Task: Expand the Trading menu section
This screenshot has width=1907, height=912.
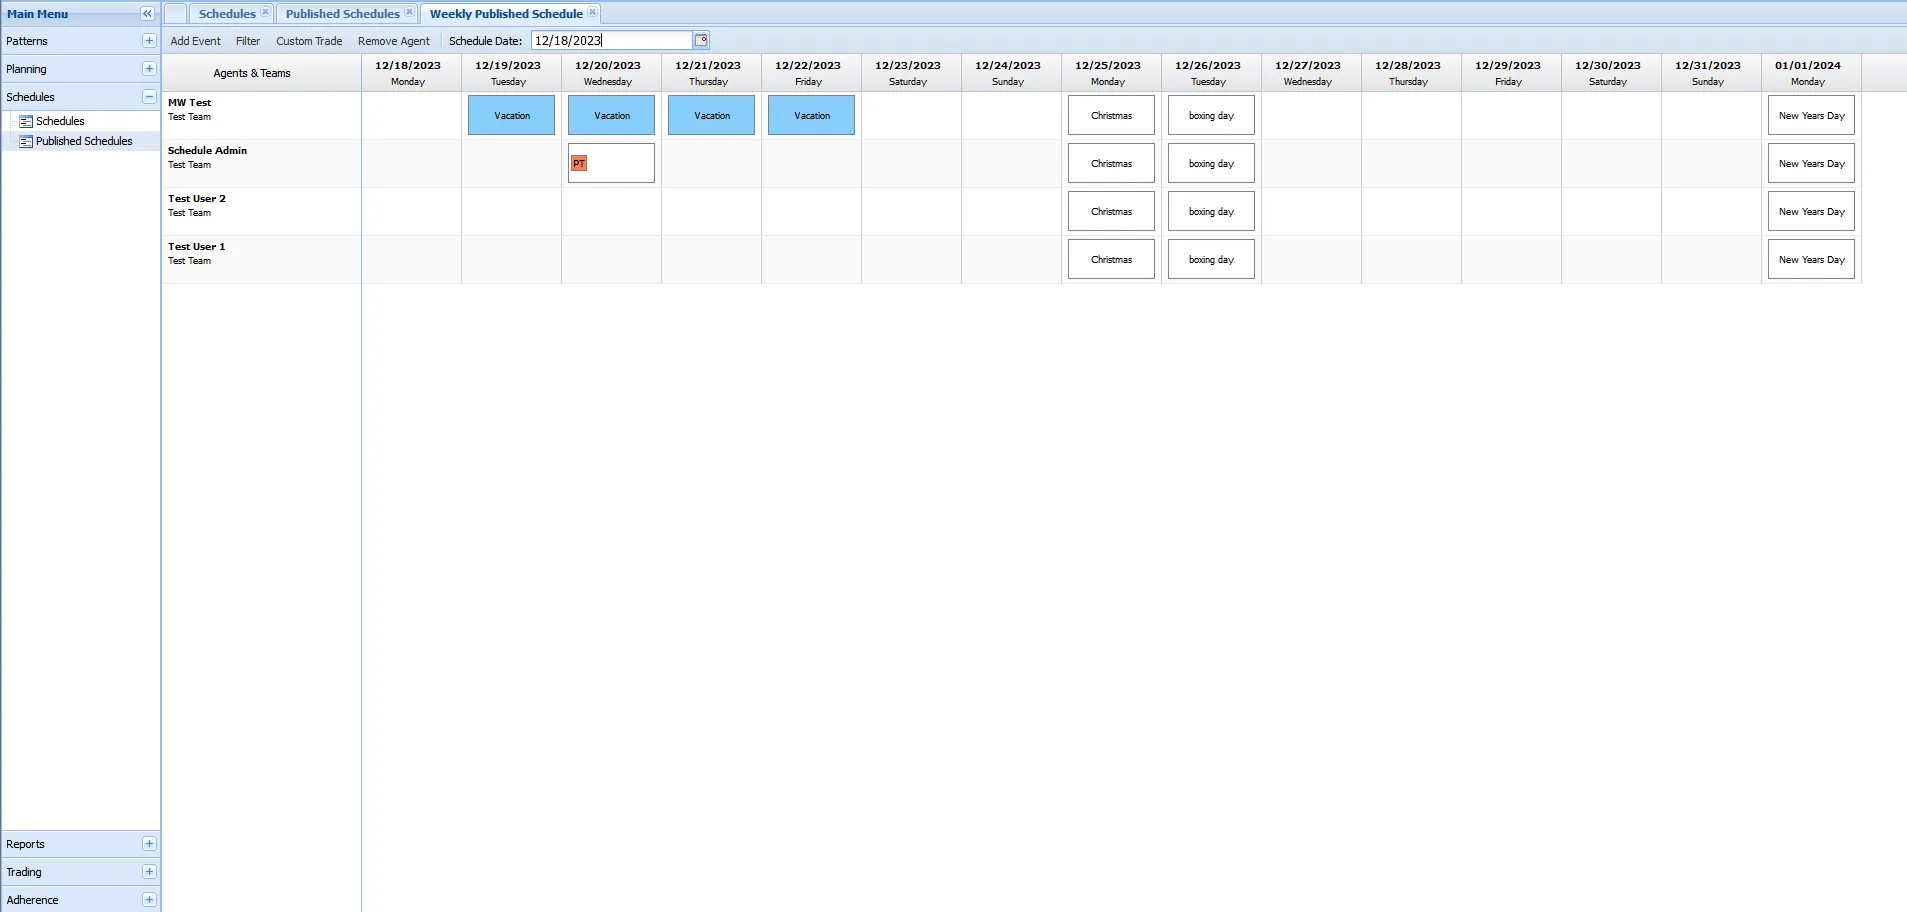Action: pyautogui.click(x=149, y=872)
